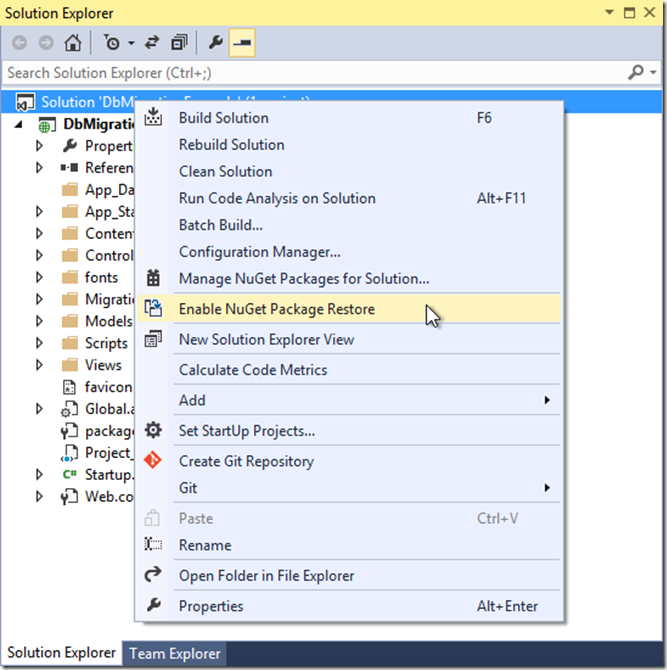
Task: Click the Startup C# file icon
Action: tap(70, 475)
